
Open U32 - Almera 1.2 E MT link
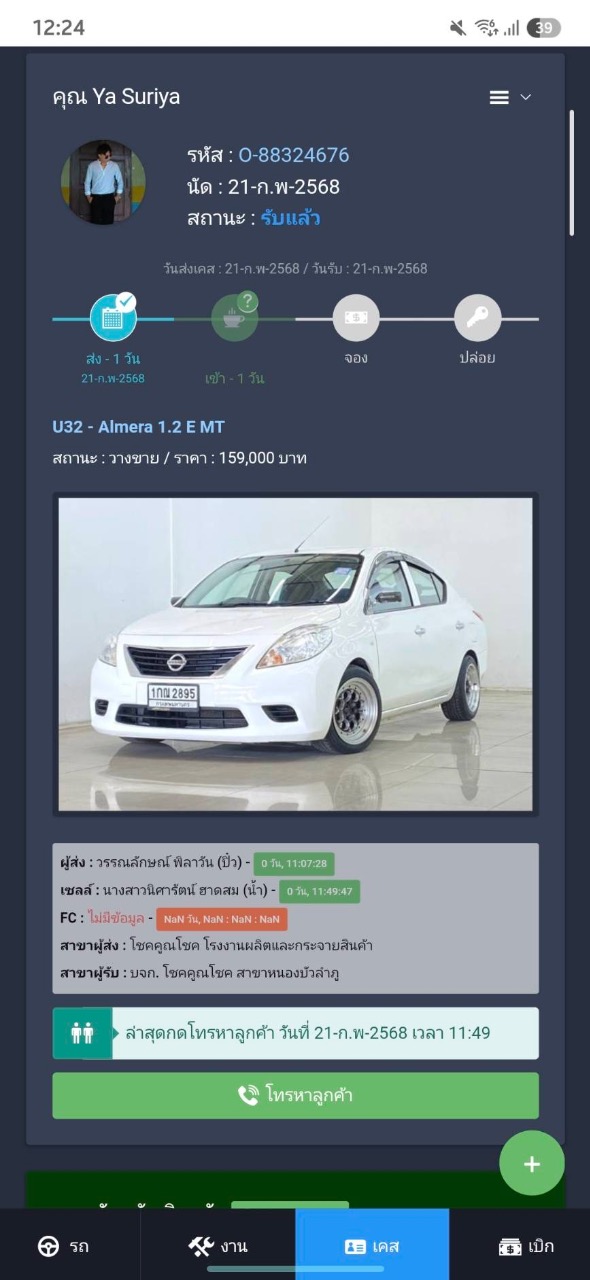(x=138, y=427)
